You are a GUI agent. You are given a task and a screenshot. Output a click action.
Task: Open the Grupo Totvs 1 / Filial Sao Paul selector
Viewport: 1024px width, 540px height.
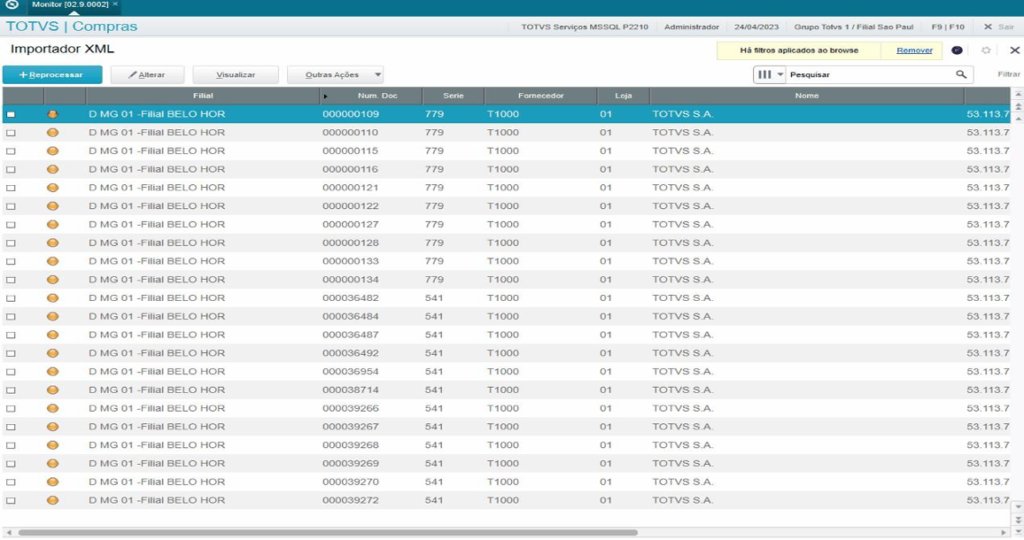tap(854, 27)
